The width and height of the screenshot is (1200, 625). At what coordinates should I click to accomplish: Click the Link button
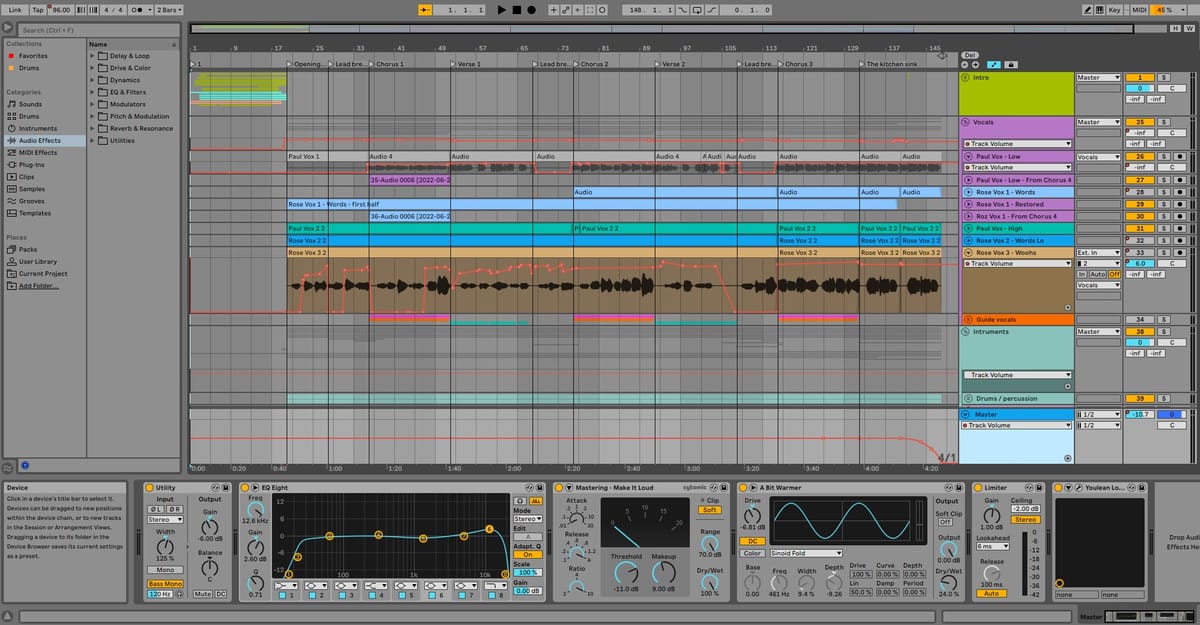15,9
